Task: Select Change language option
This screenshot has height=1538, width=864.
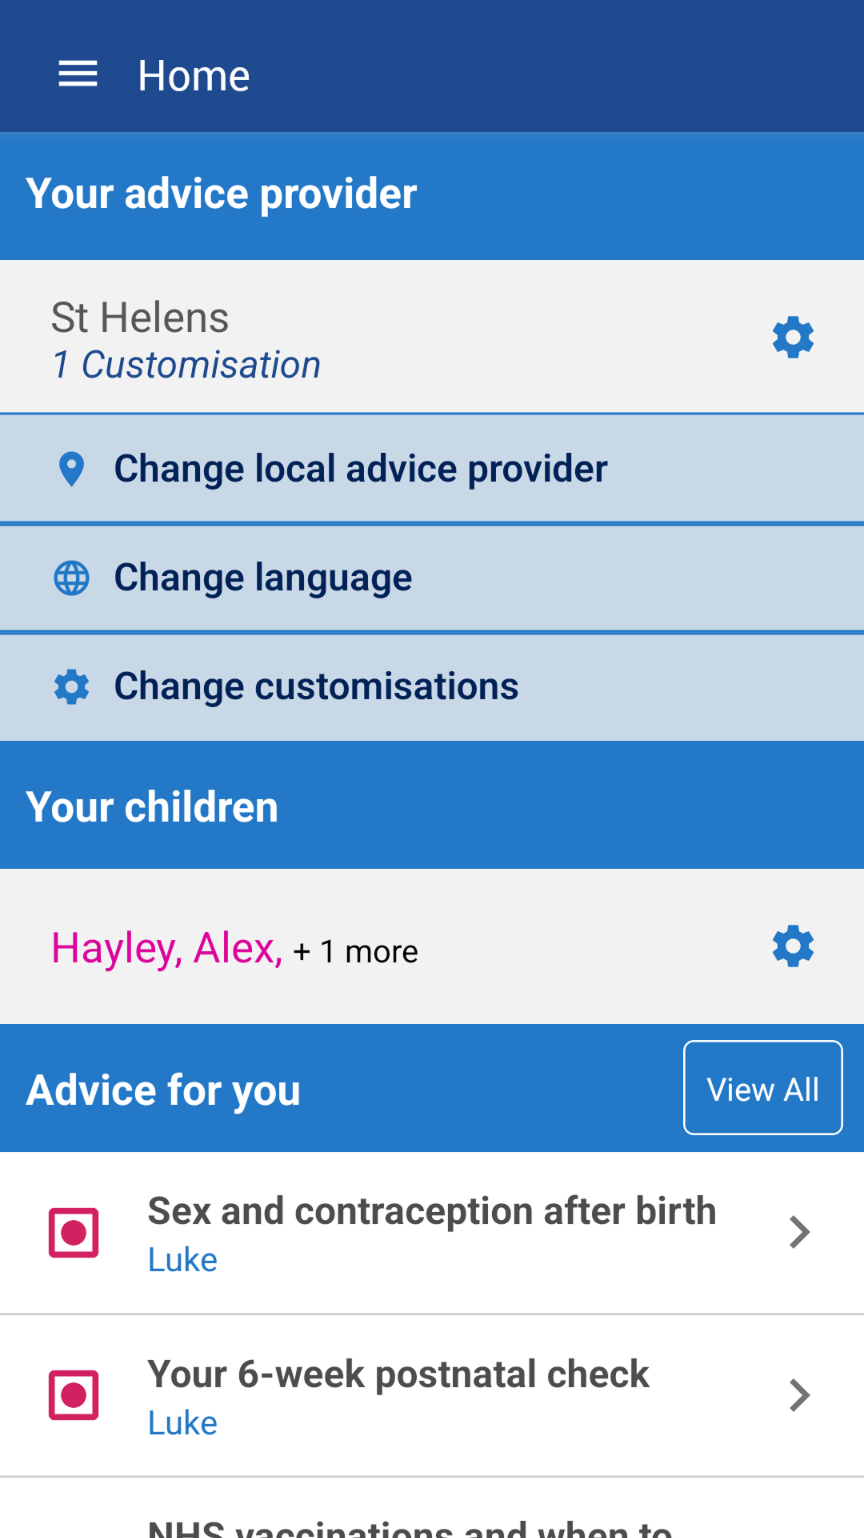Action: click(x=263, y=578)
